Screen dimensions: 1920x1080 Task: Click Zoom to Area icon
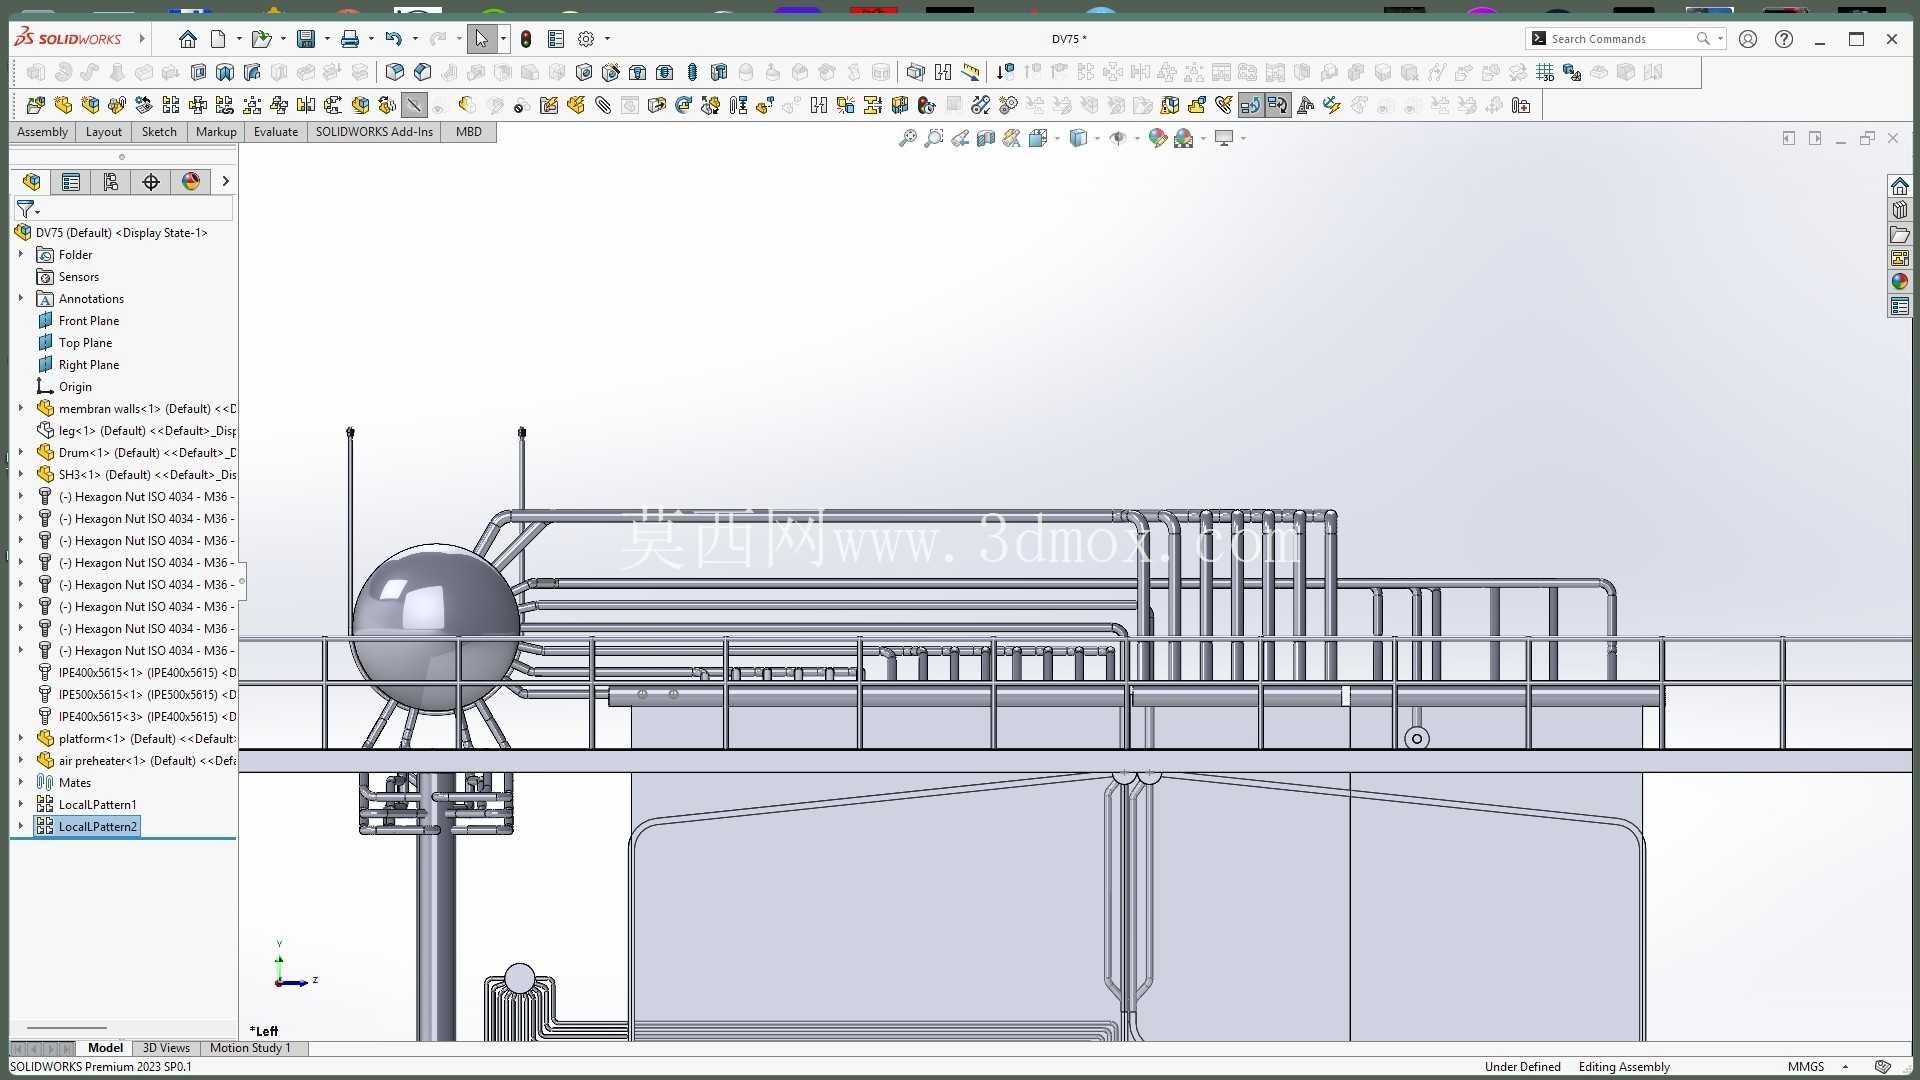coord(933,138)
